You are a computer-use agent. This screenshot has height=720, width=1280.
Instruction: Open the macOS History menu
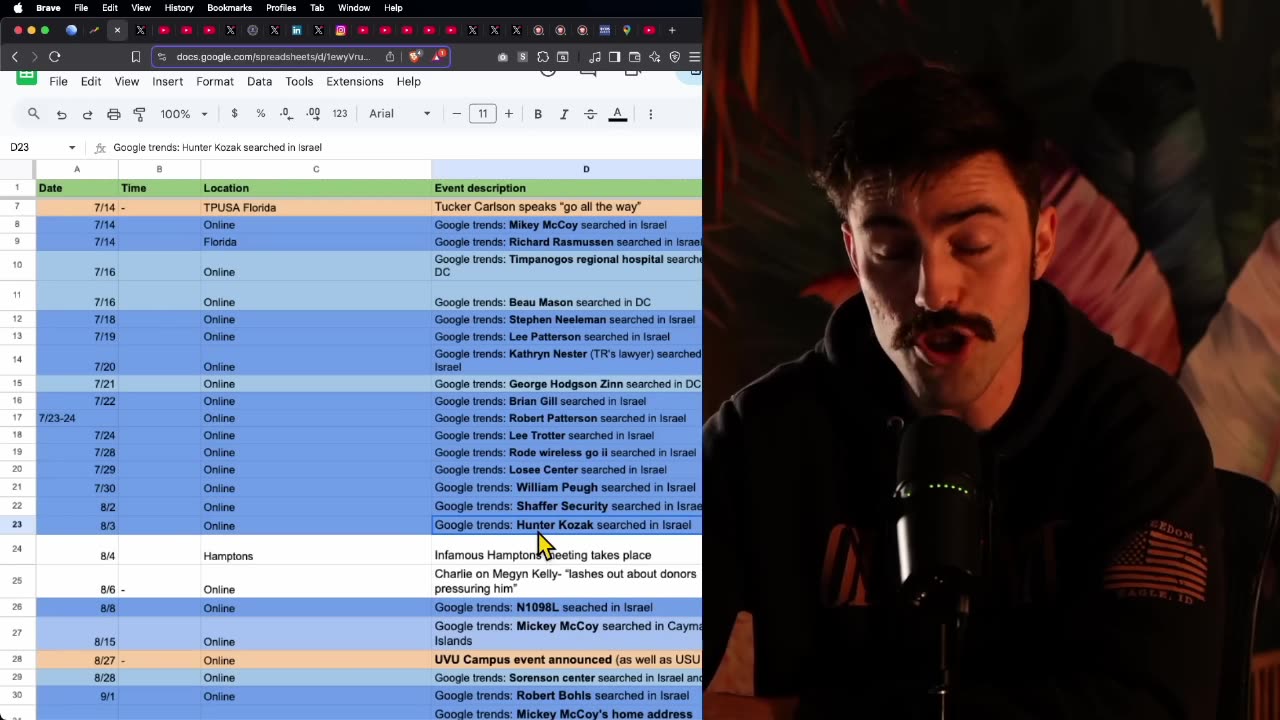tap(179, 8)
